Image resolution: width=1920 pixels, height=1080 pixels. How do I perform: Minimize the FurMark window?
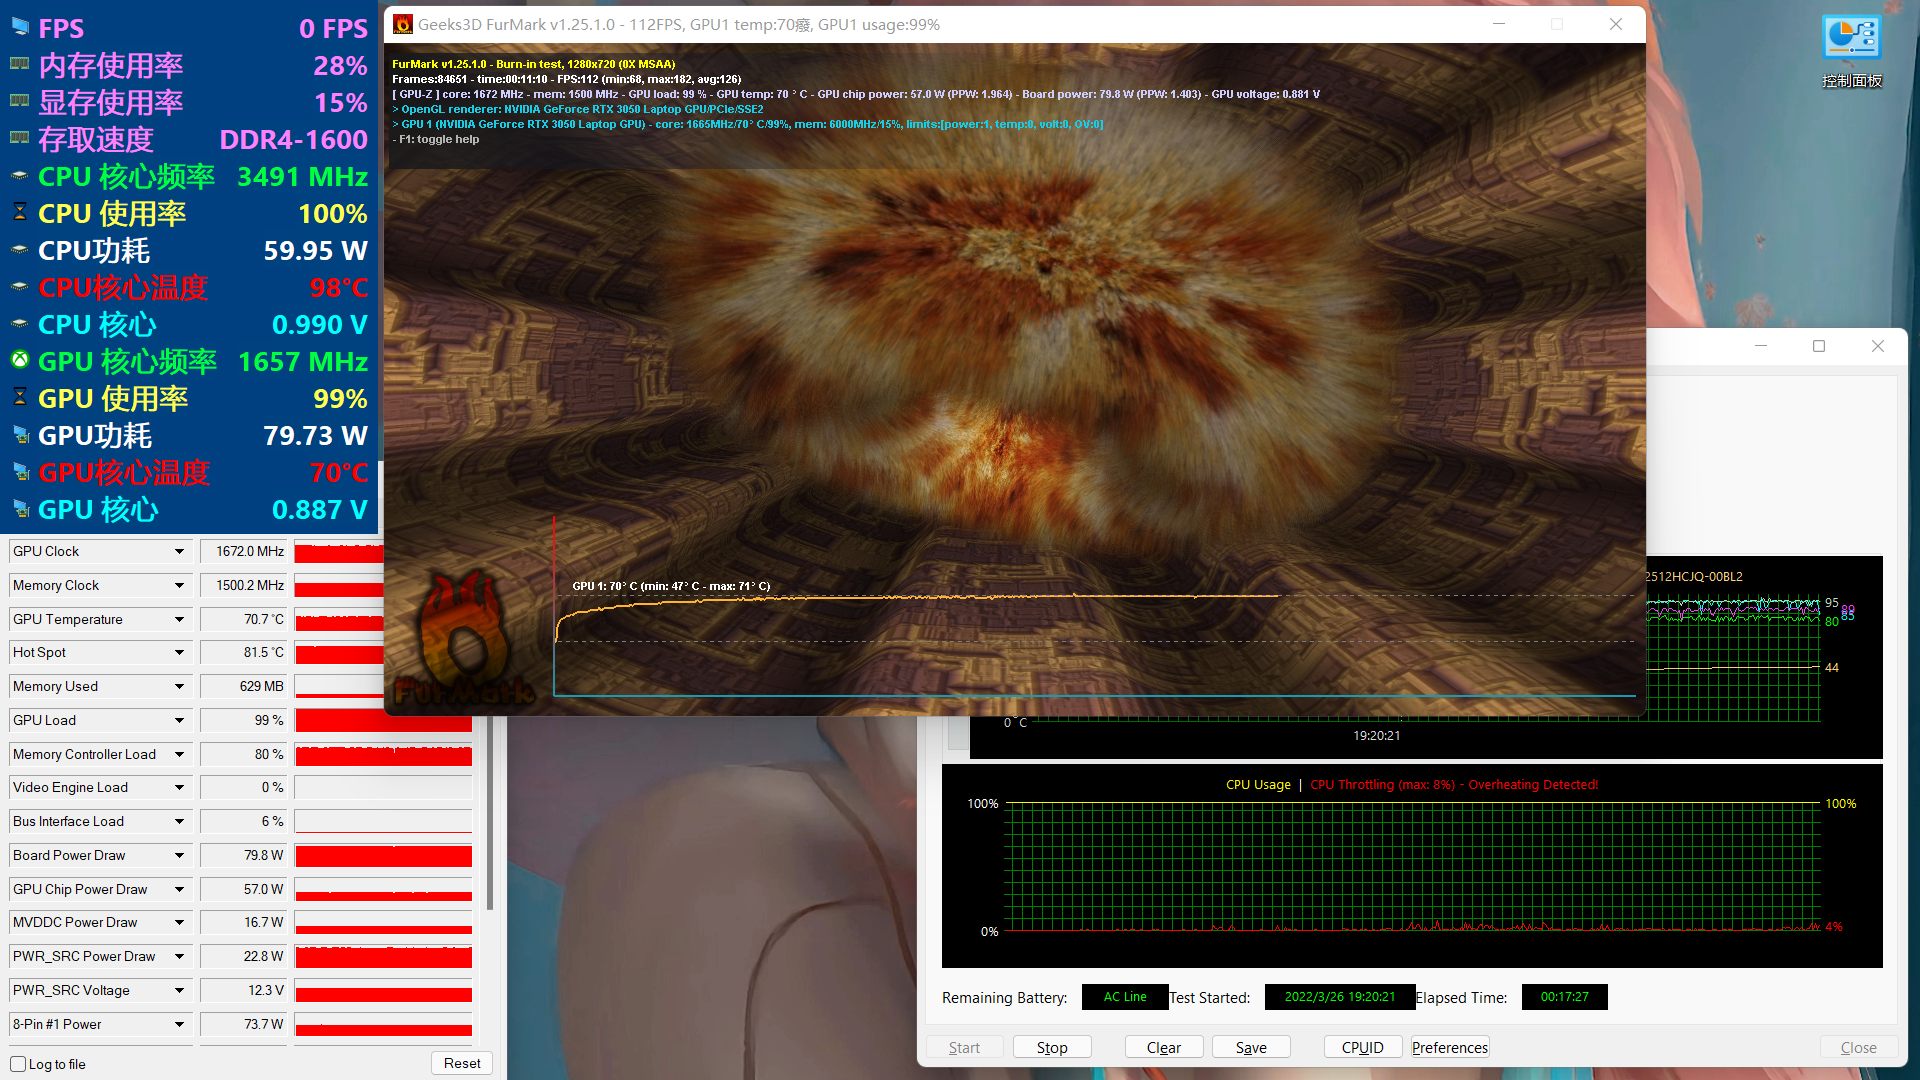[x=1499, y=24]
